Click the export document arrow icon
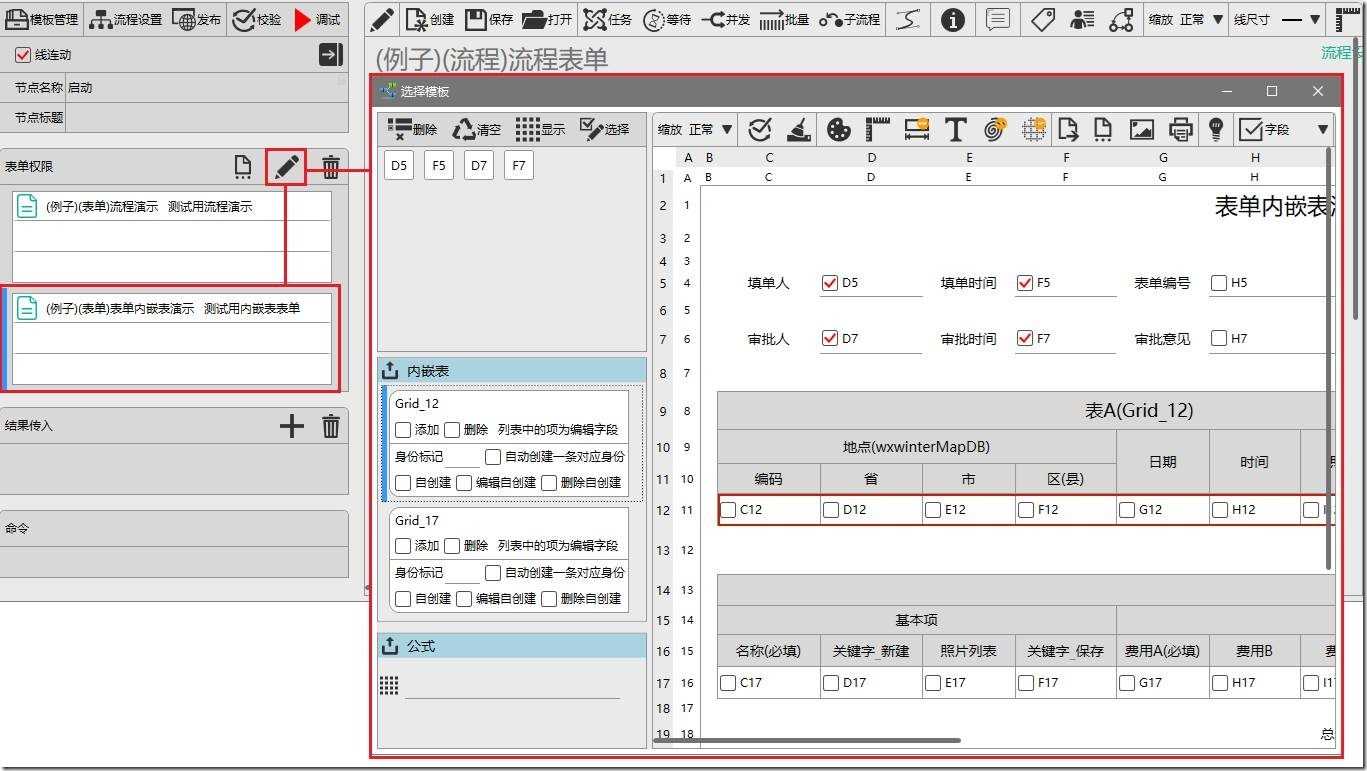1367x771 pixels. point(1068,129)
